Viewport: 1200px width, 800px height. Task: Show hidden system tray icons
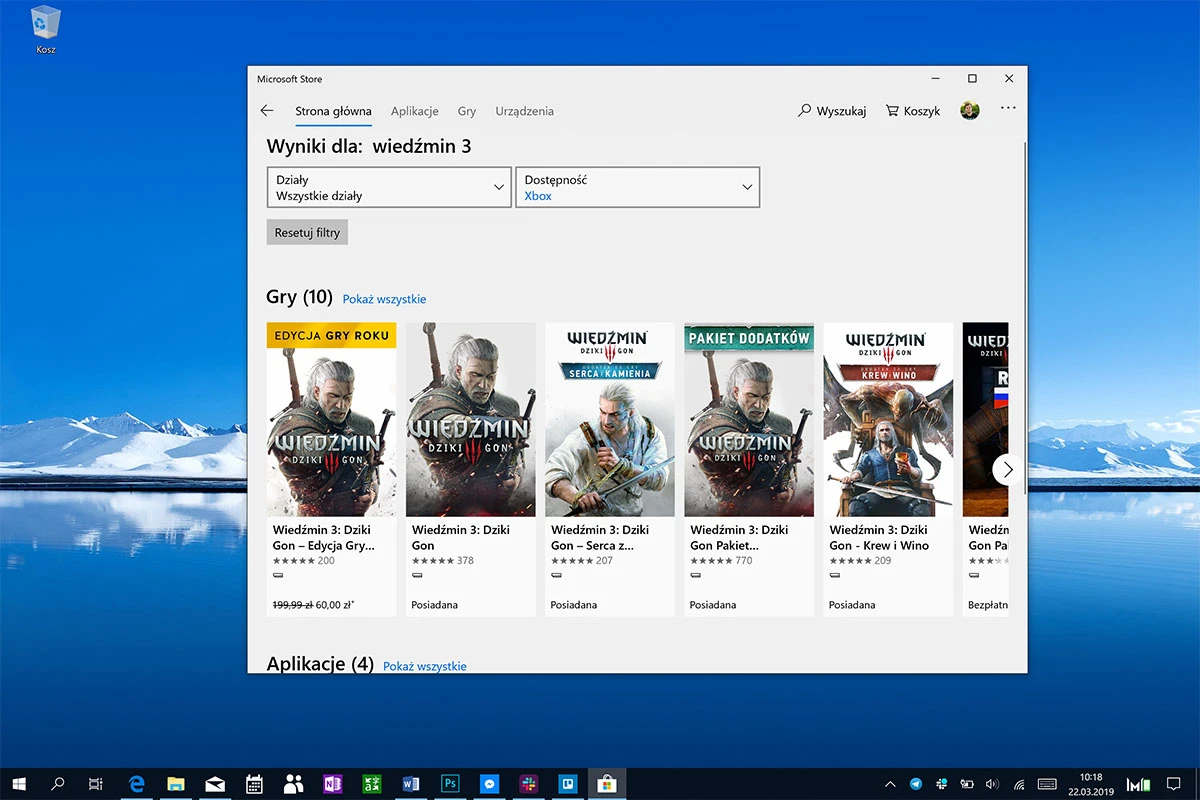[890, 784]
